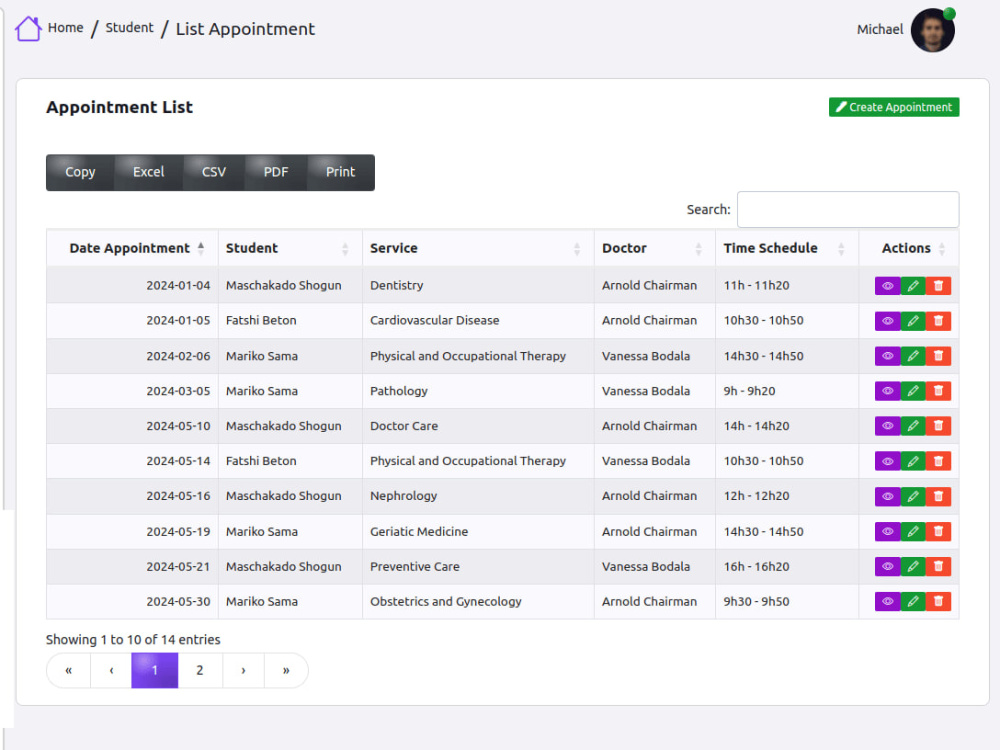Screen dimensions: 1000x750
Task: Edit the Geriatic Medicine appointment
Action: 913,531
